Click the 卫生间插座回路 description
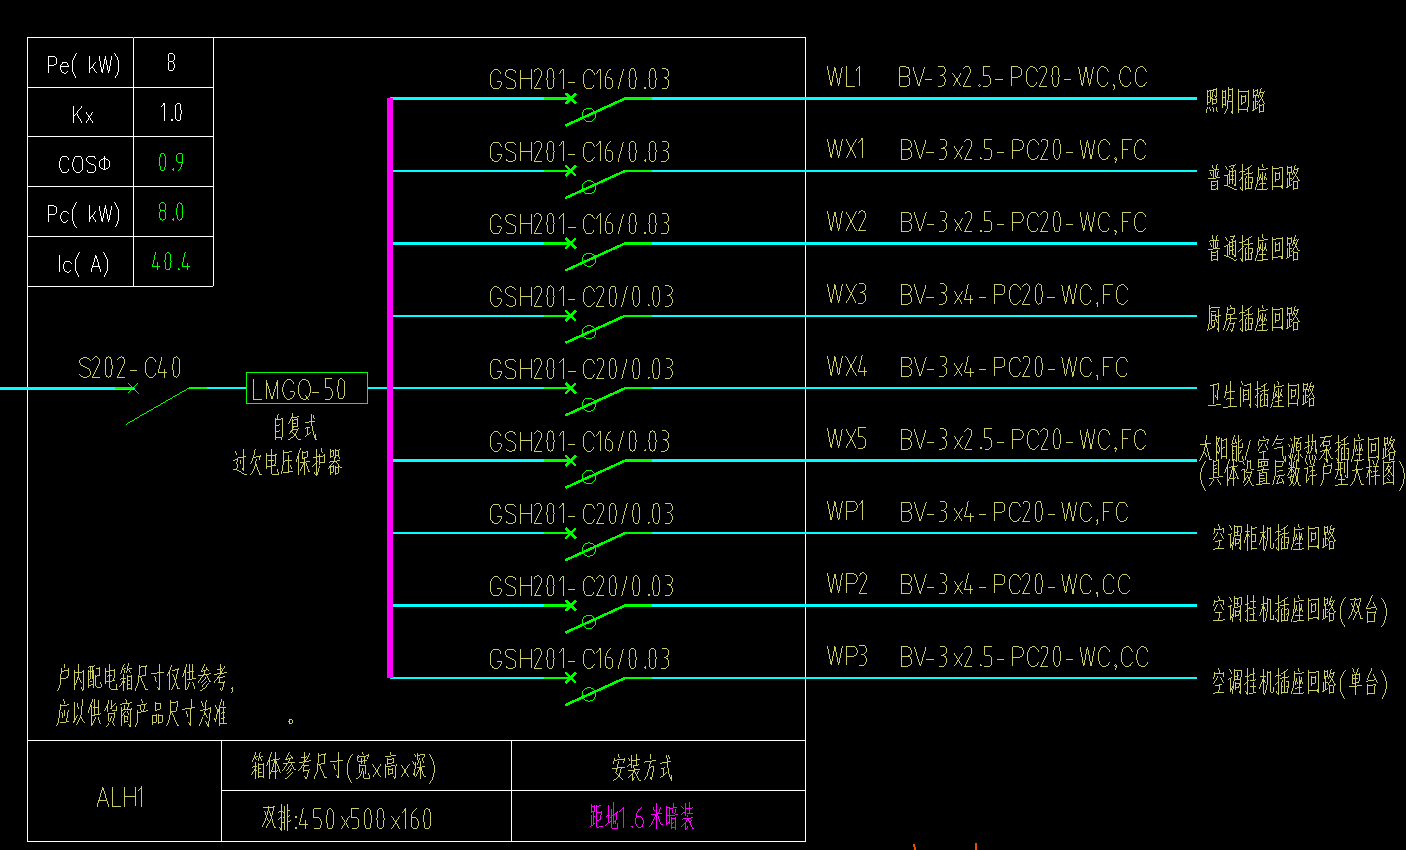This screenshot has height=850, width=1406. 1262,395
